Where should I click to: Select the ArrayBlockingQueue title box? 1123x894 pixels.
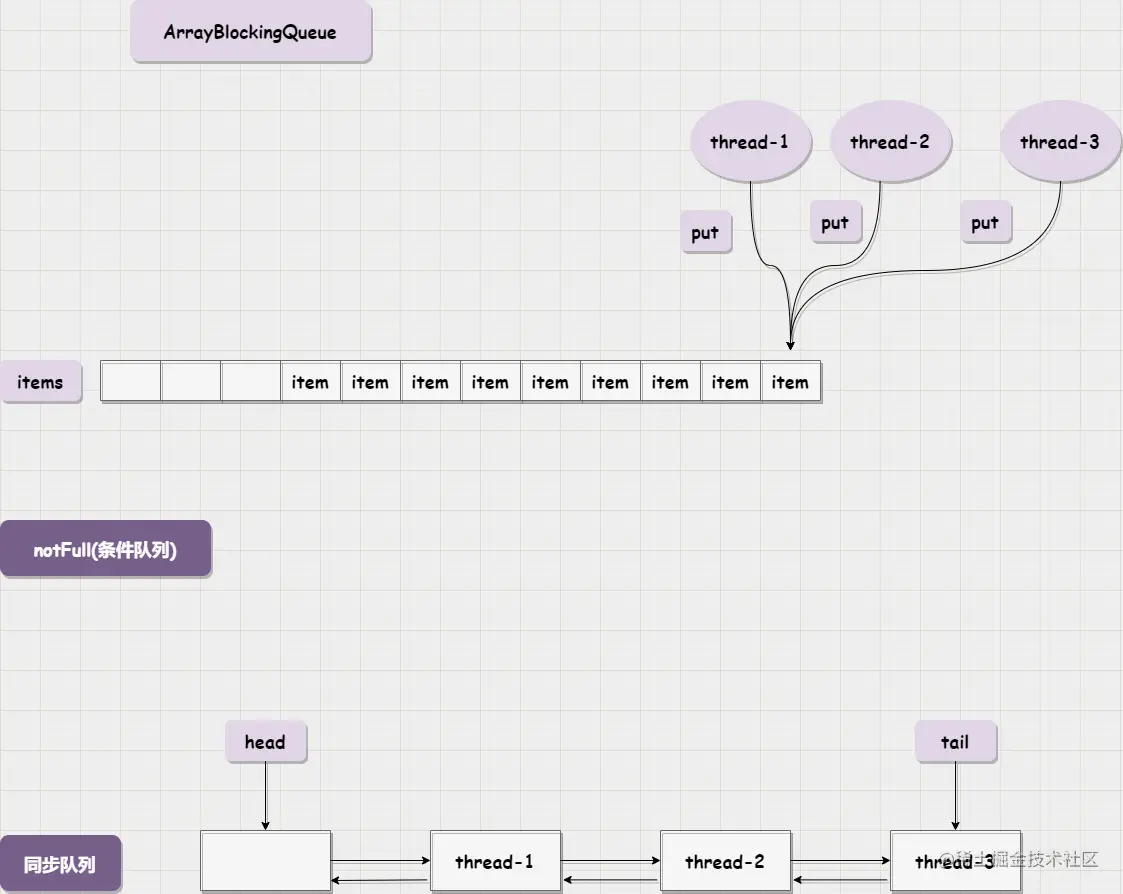(x=251, y=32)
